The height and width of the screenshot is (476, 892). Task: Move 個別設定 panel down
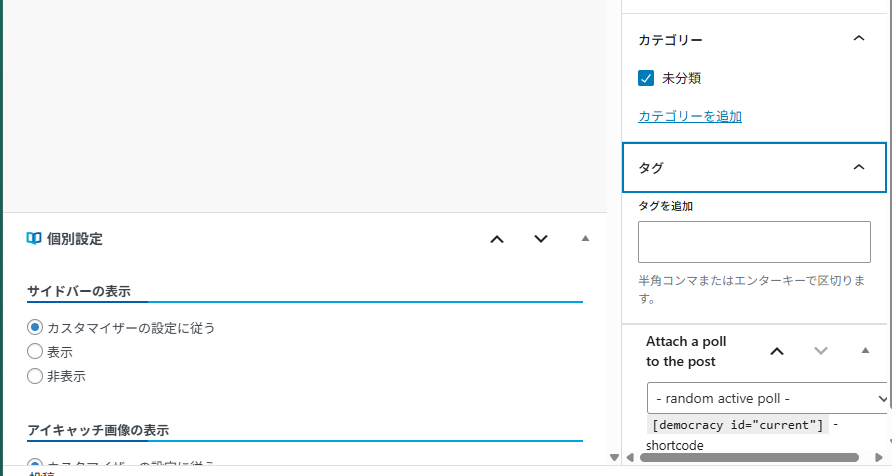pos(541,239)
